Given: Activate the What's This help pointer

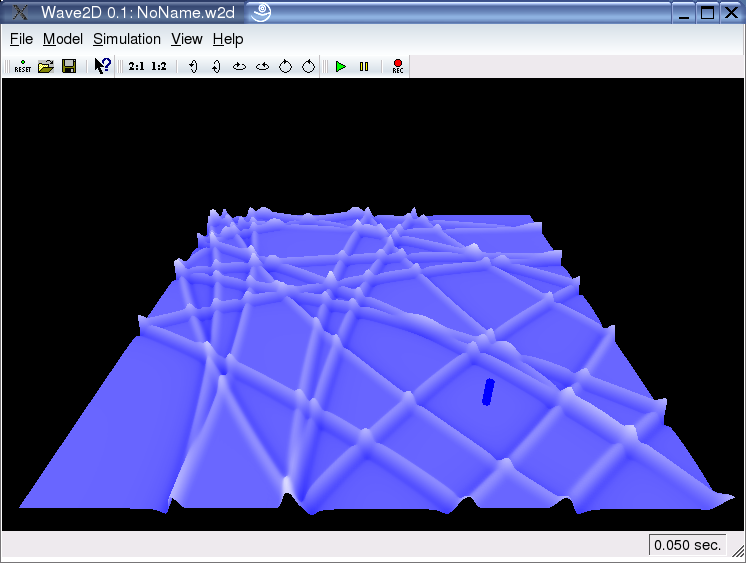Looking at the screenshot, I should [102, 66].
